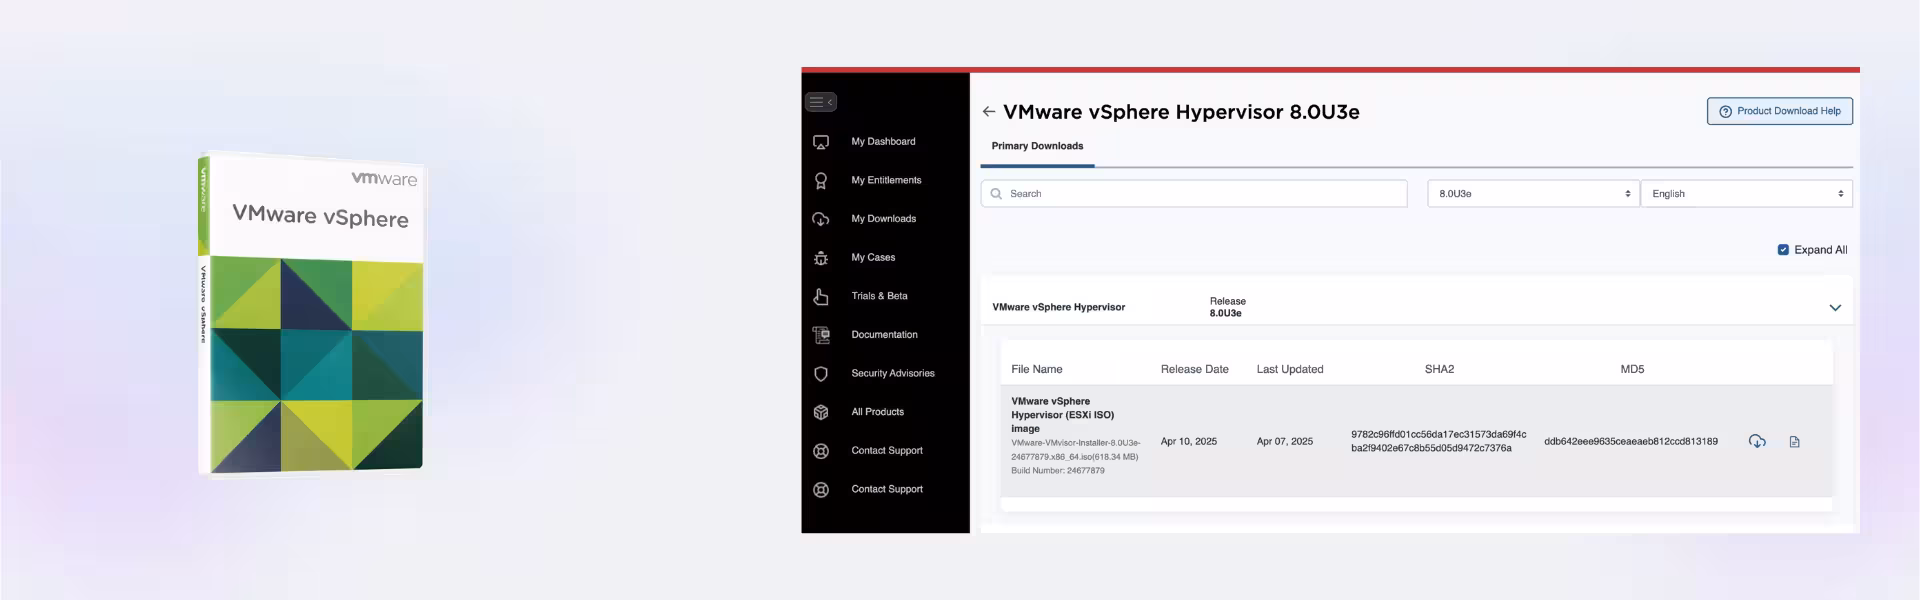The image size is (1920, 600).
Task: Click the My Dashboard monitor icon
Action: point(821,142)
